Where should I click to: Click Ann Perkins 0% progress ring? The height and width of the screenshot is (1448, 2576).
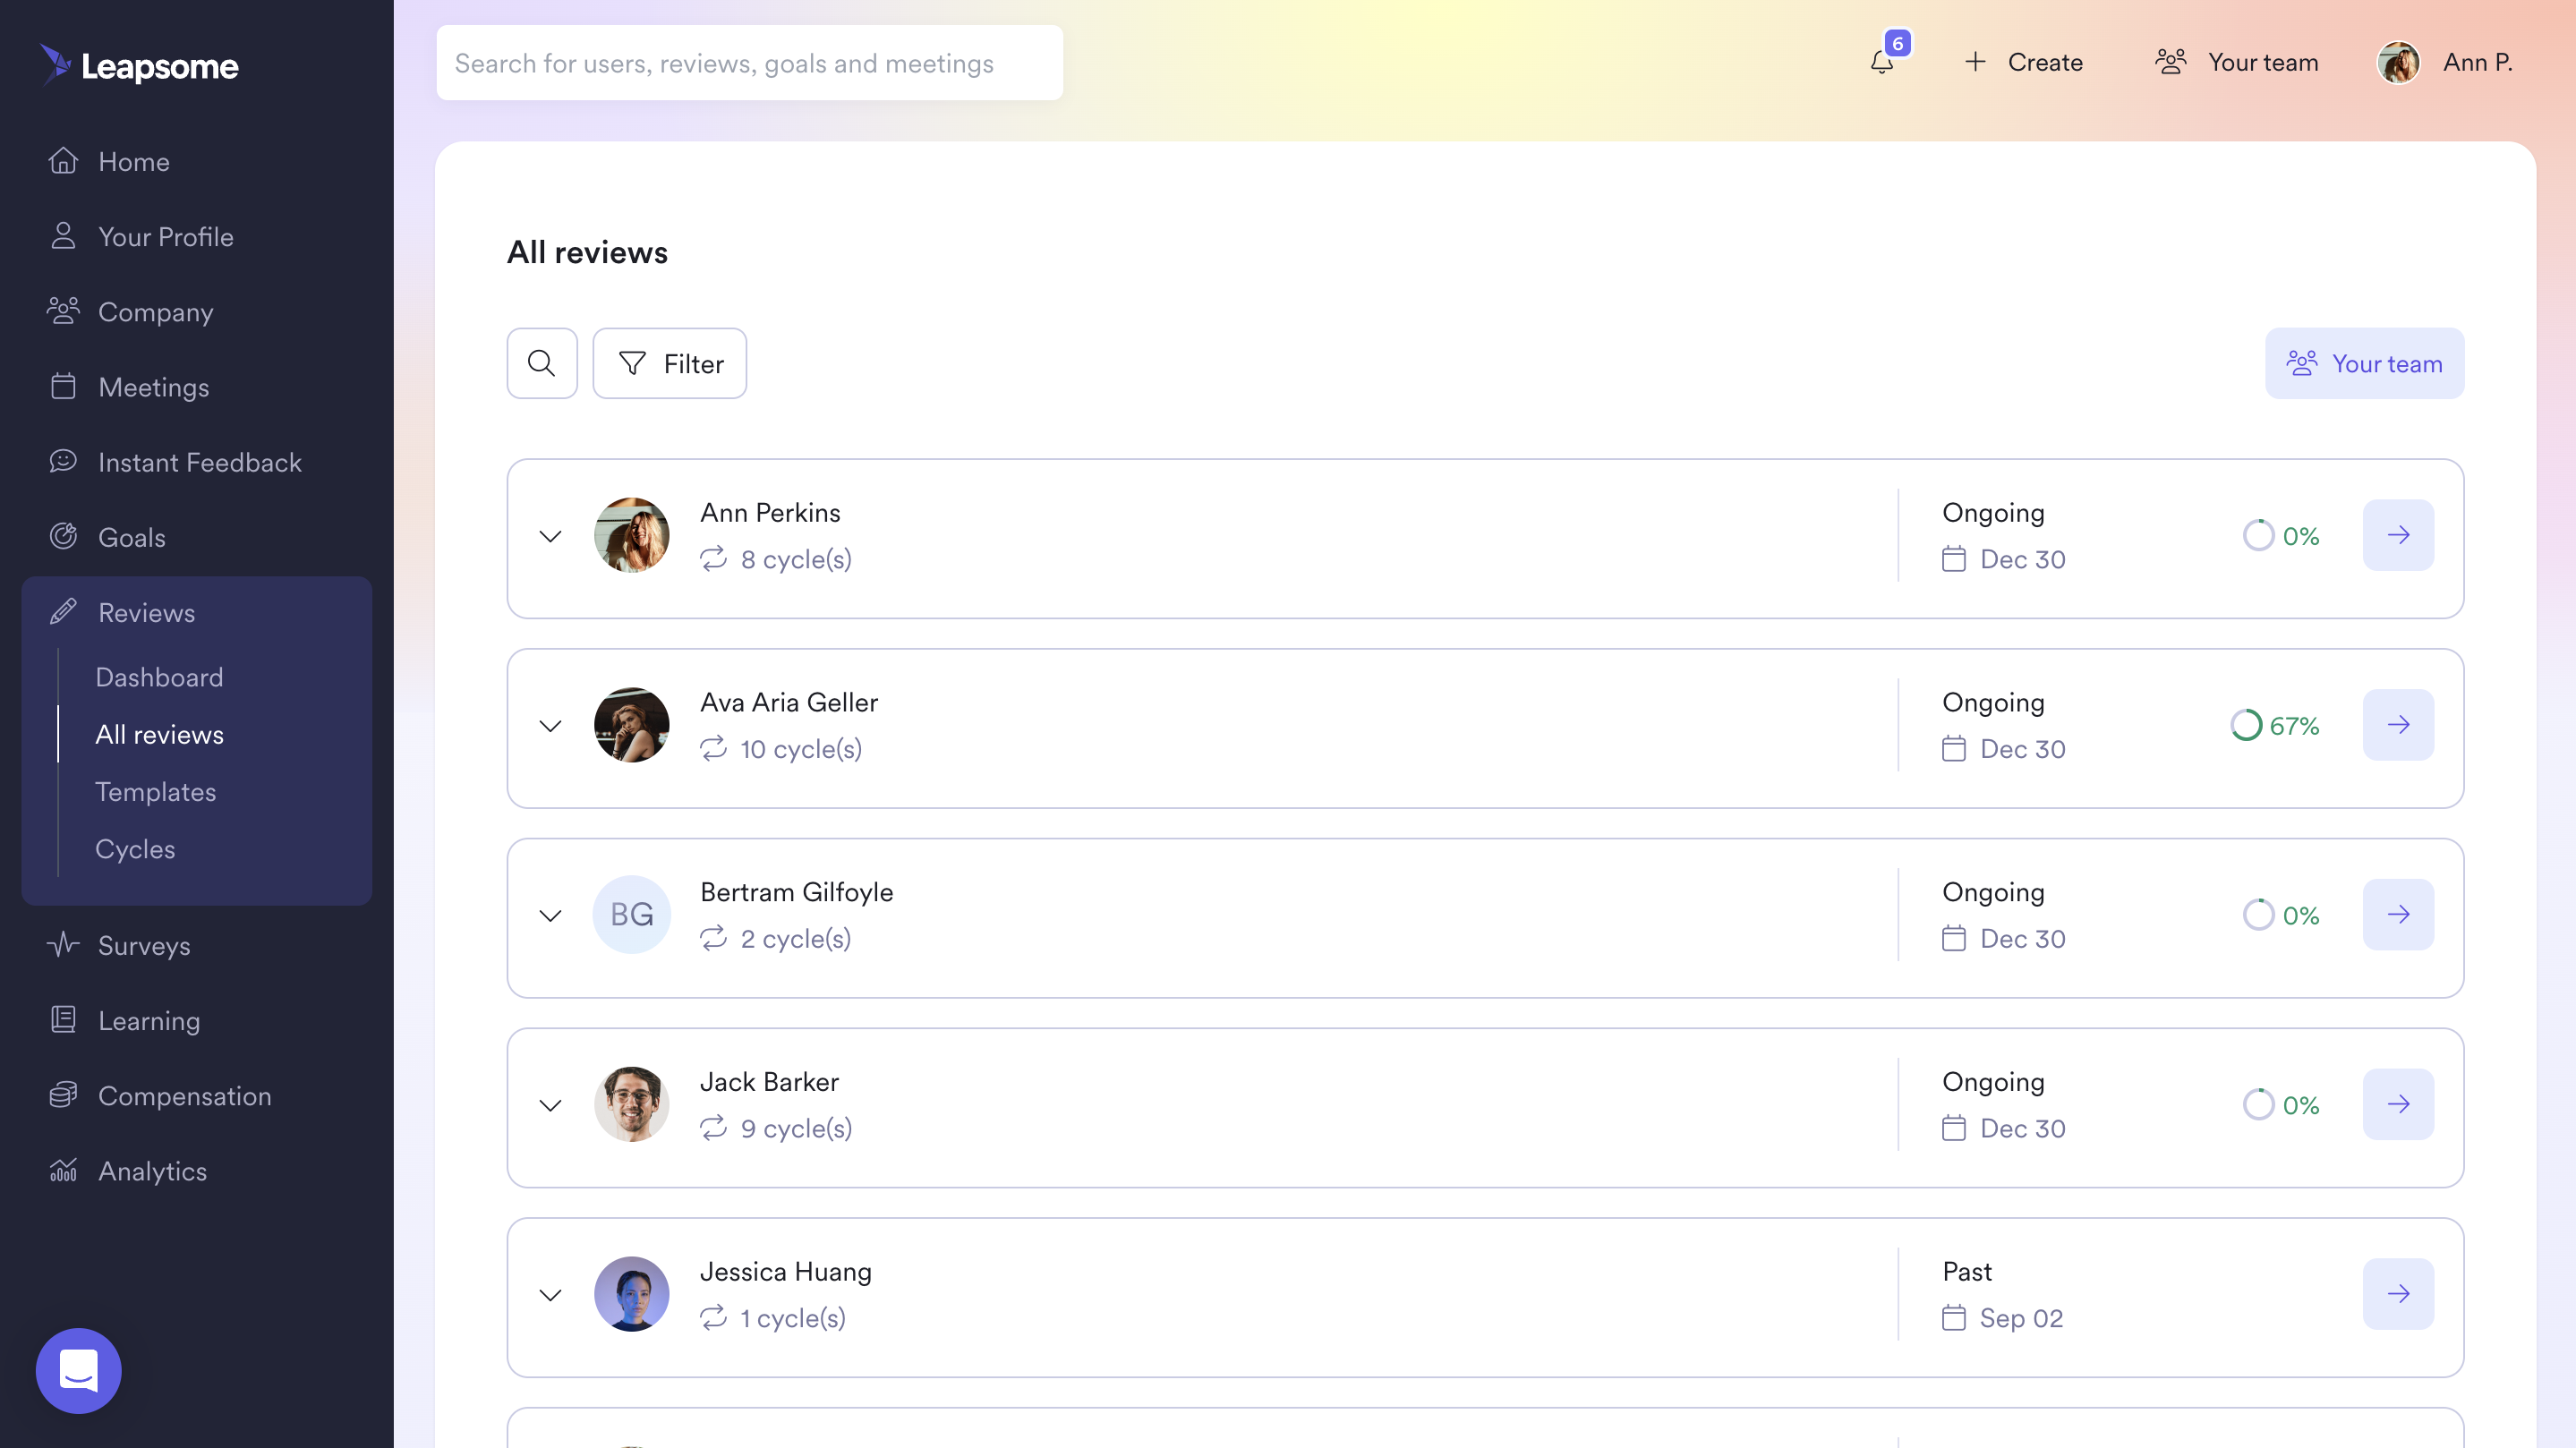point(2258,535)
